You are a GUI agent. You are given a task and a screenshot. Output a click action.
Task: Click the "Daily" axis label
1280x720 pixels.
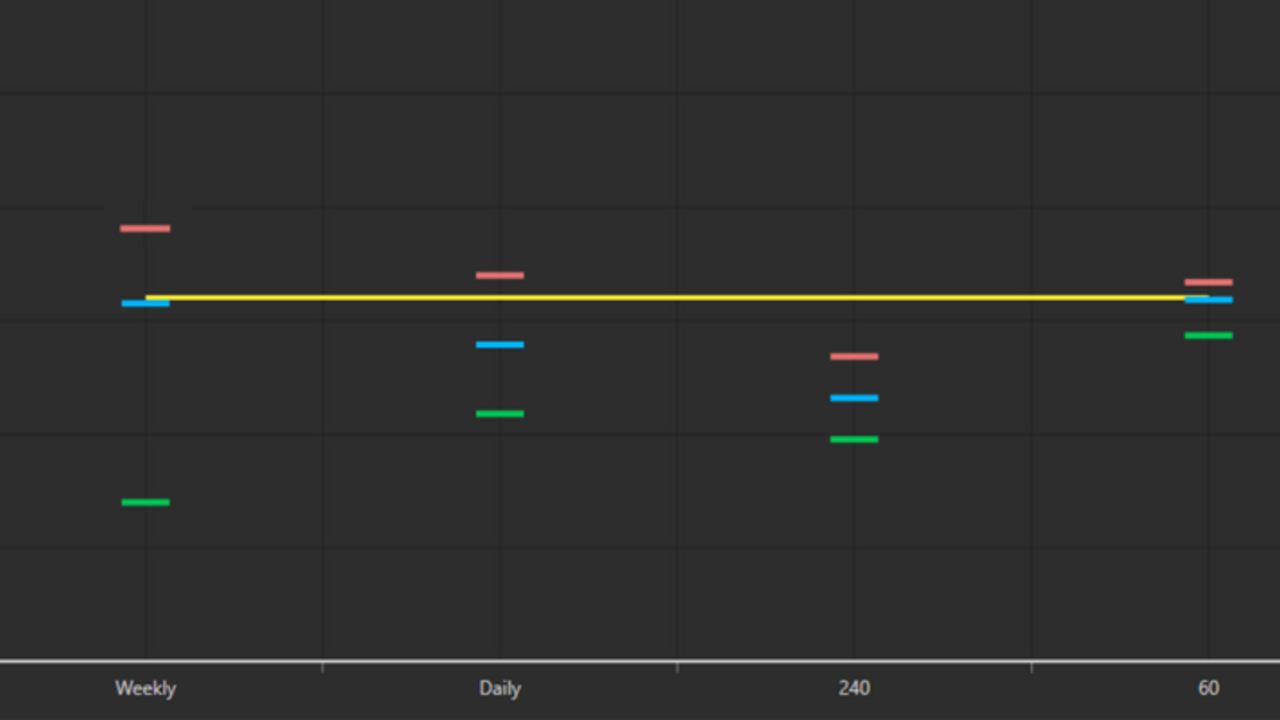(x=500, y=688)
